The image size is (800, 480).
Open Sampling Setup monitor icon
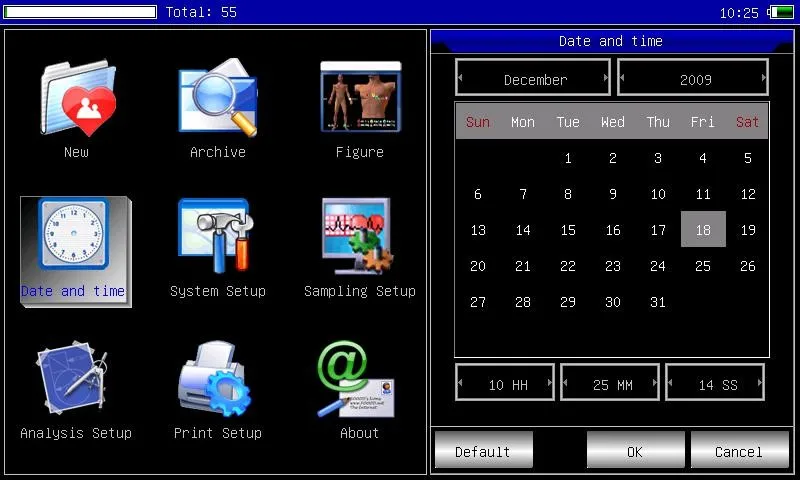pyautogui.click(x=359, y=238)
